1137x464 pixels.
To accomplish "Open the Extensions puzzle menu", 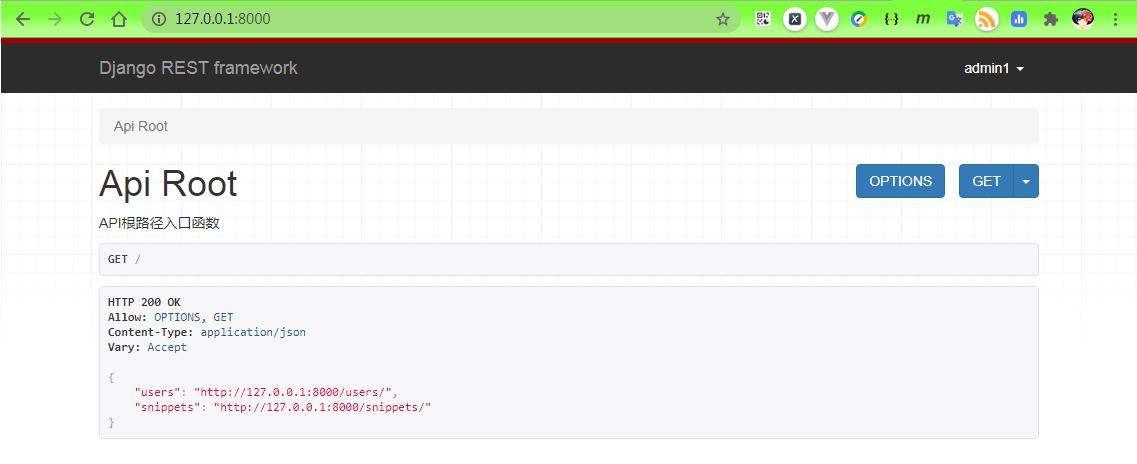I will 1051,20.
